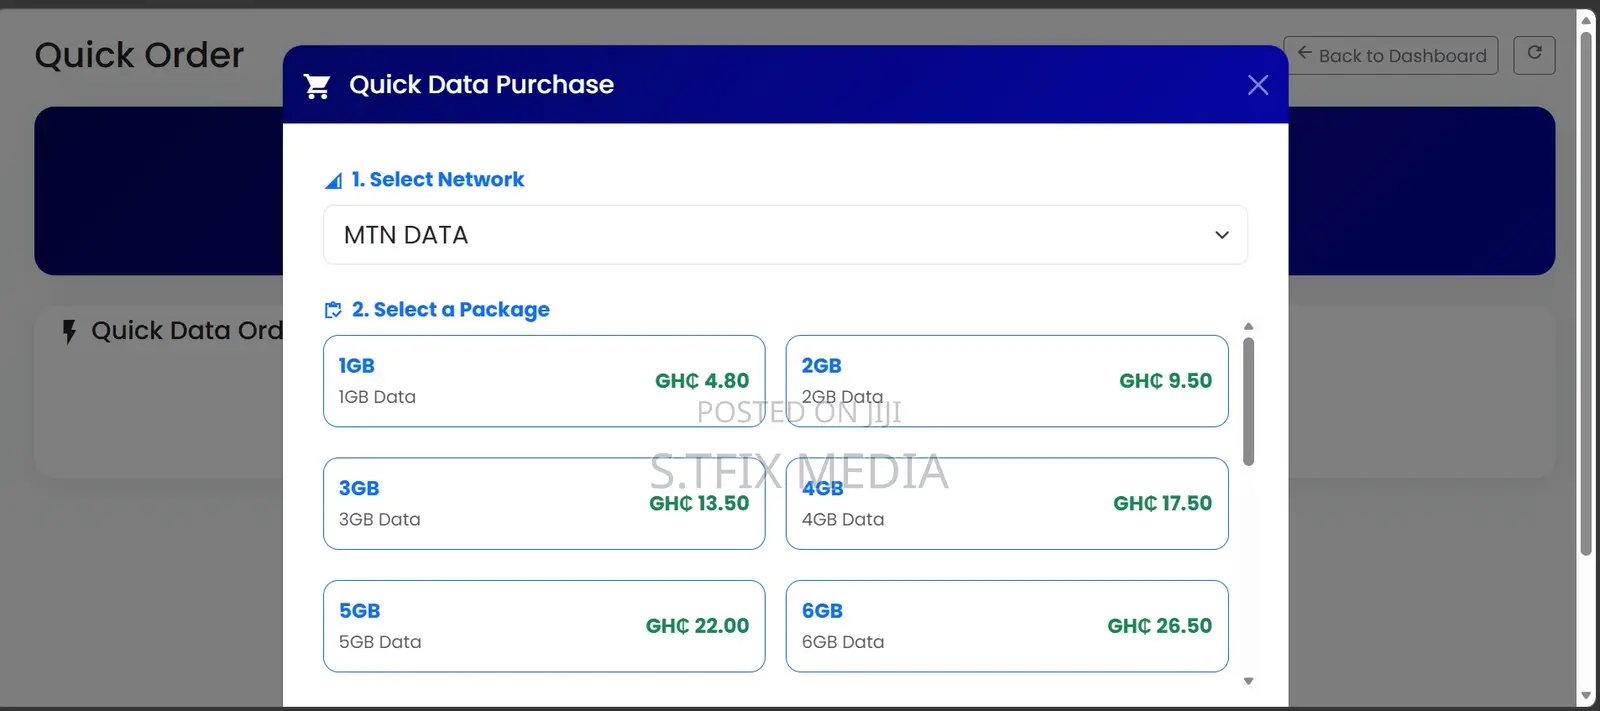Click the main page vertical scrollbar thumb
1600x711 pixels.
pos(1586,293)
